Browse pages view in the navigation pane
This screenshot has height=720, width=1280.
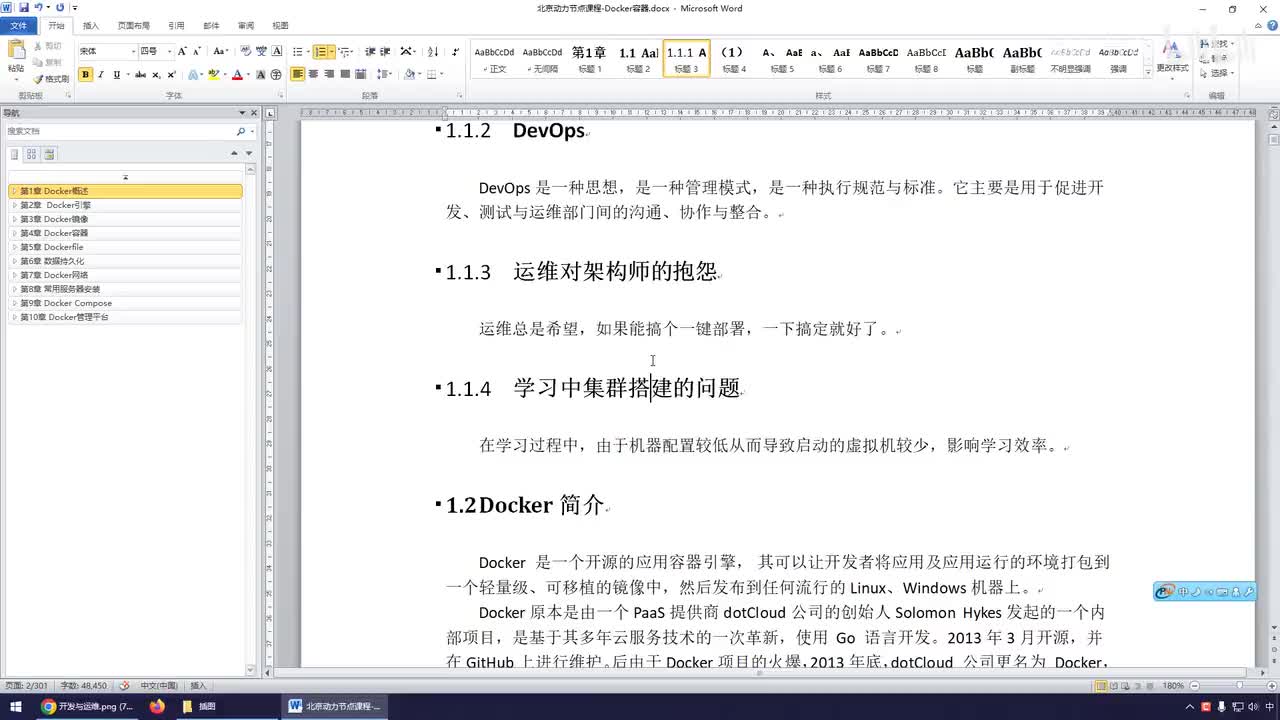31,154
